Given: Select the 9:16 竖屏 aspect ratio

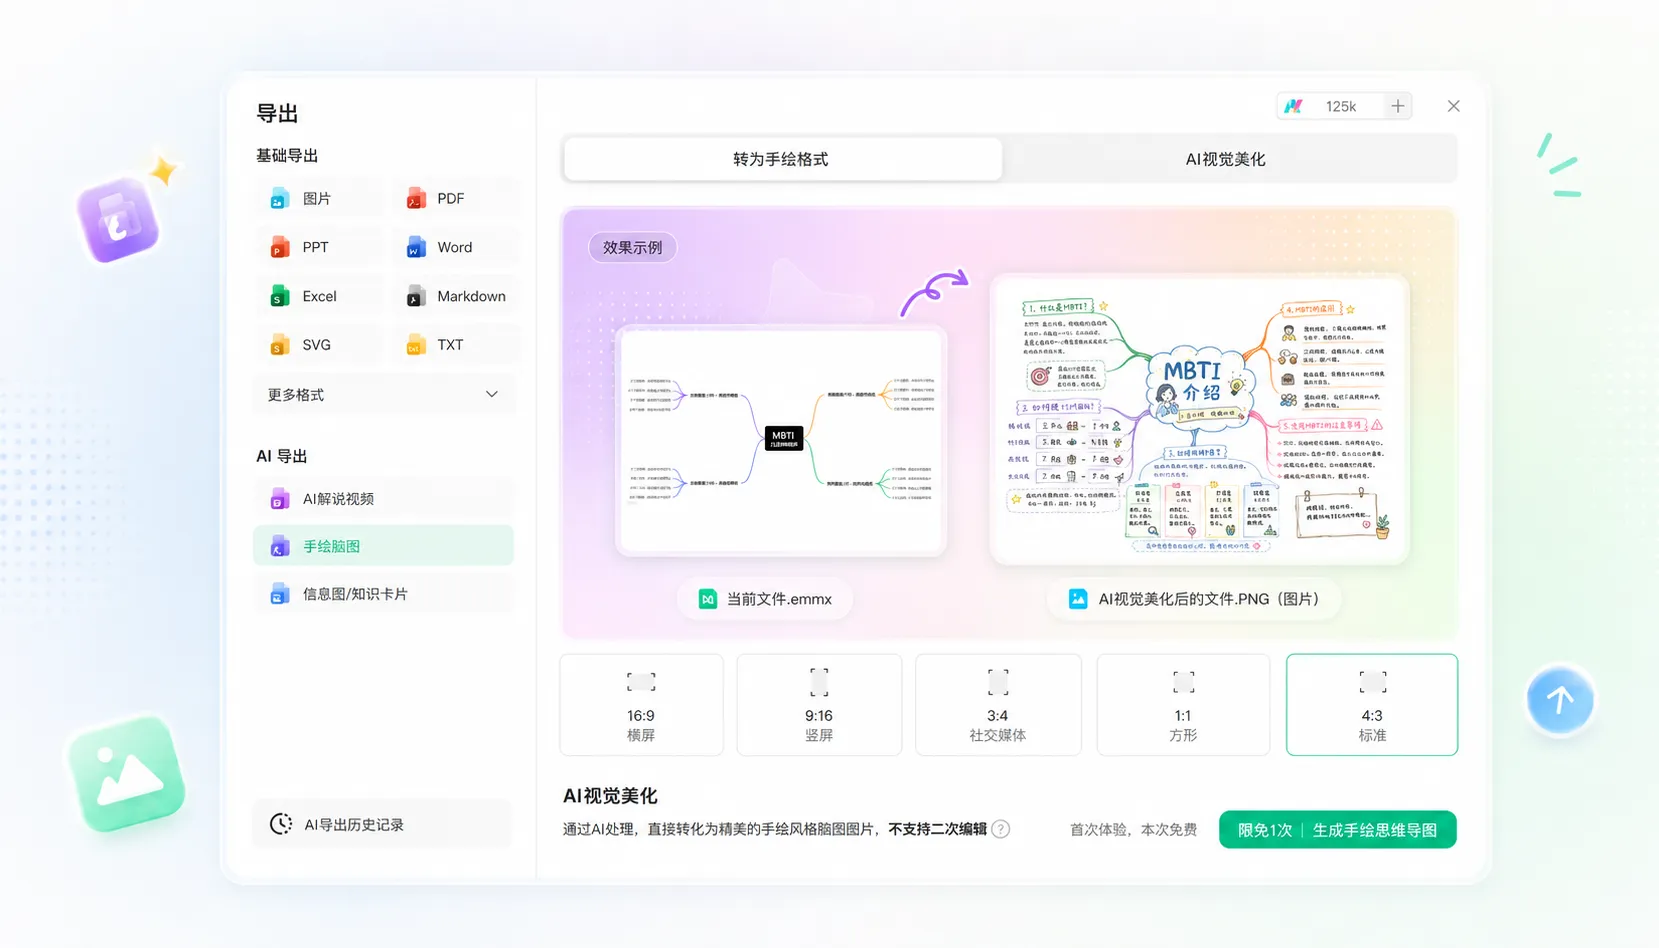Looking at the screenshot, I should click(x=819, y=704).
